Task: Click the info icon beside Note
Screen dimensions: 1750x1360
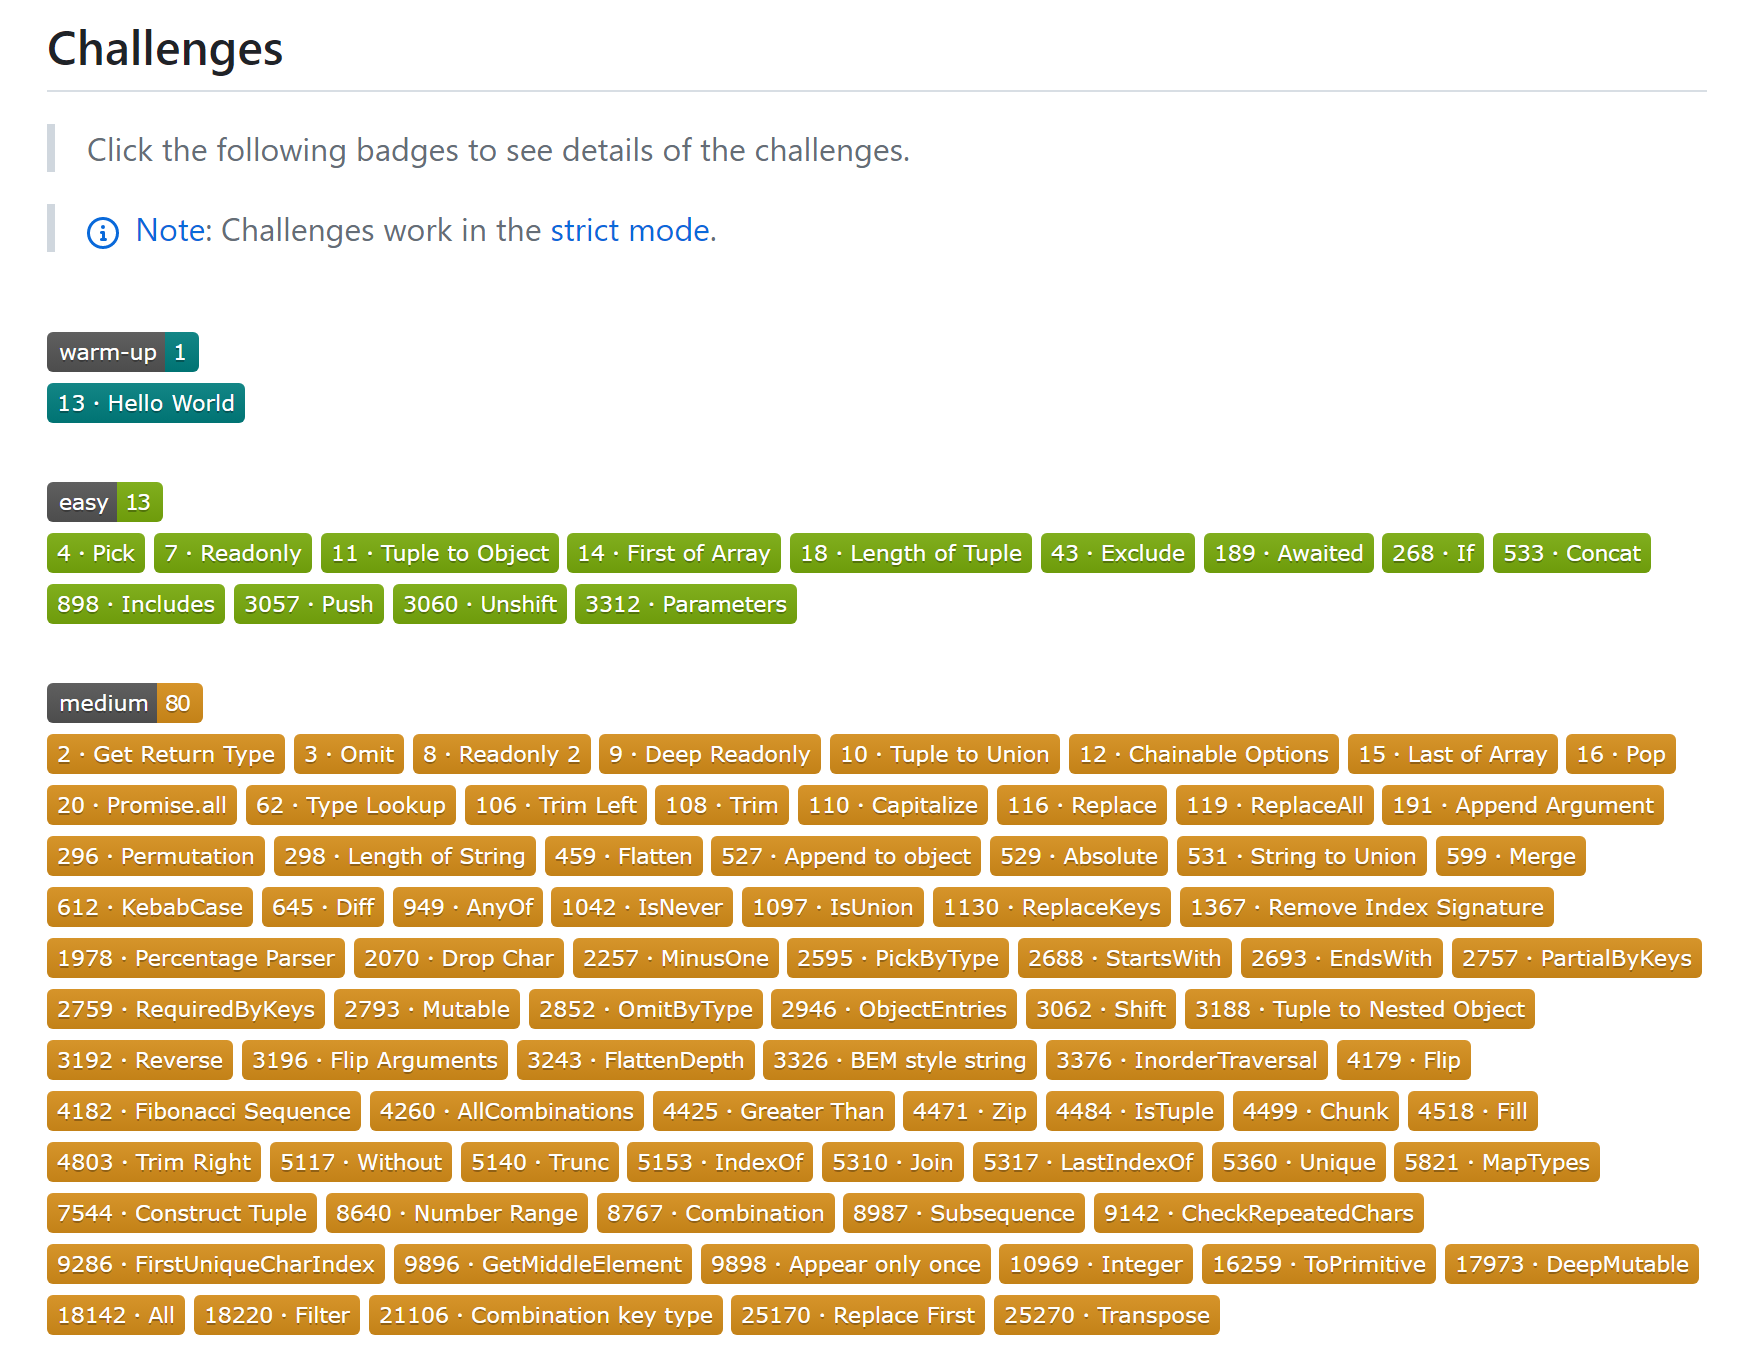Action: click(x=103, y=232)
